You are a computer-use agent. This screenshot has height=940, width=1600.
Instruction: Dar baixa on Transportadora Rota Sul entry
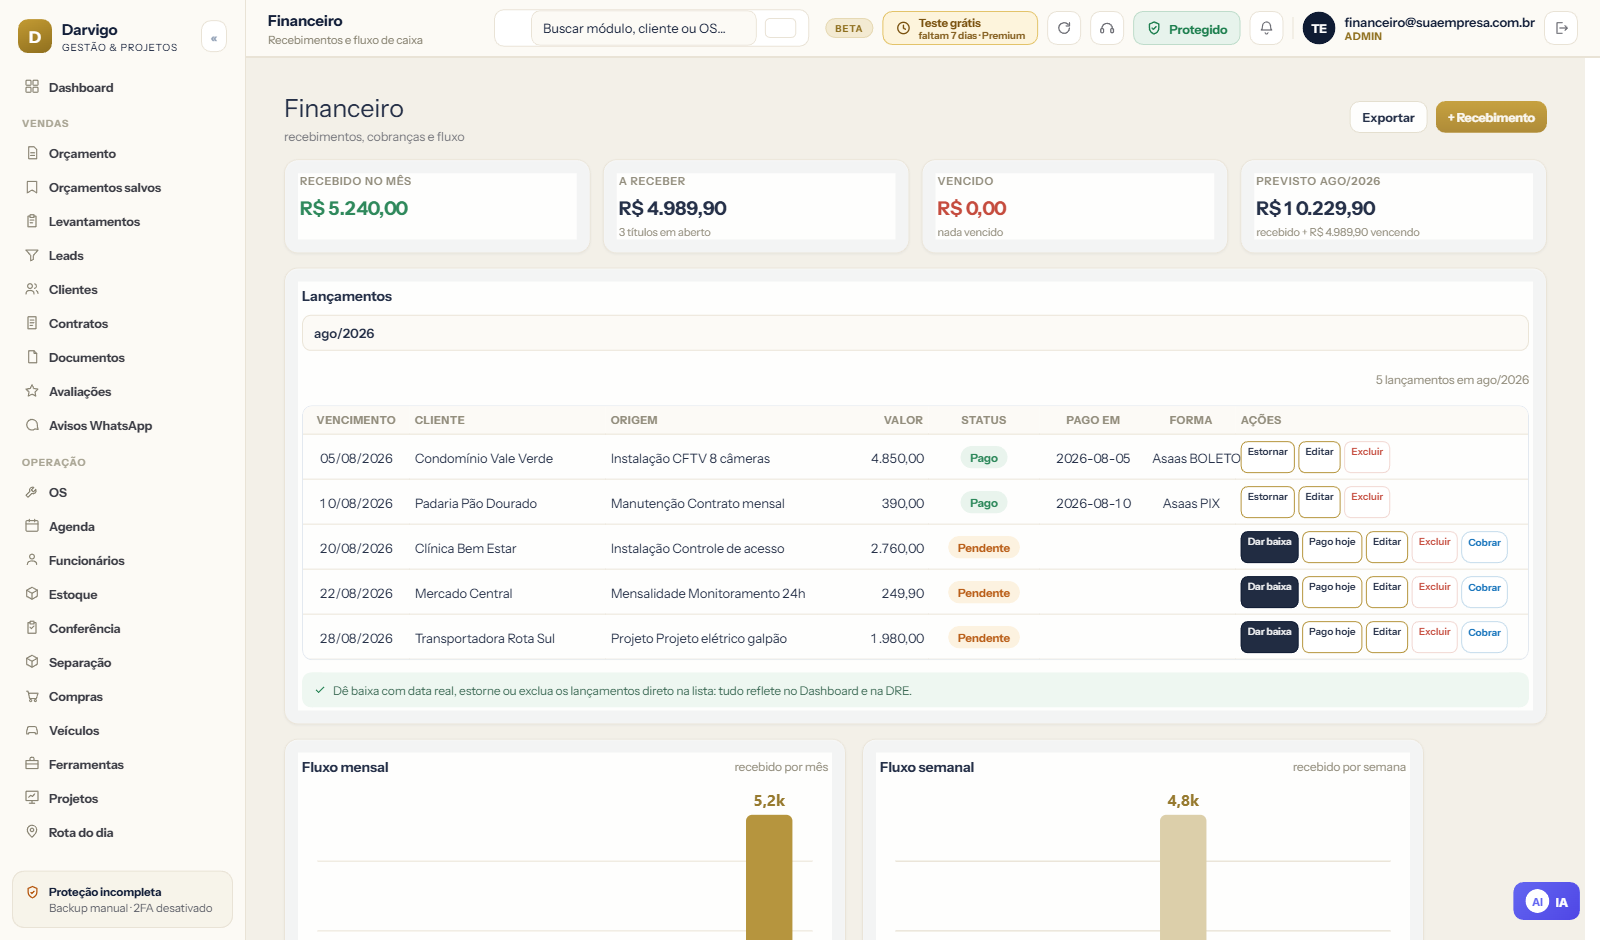coord(1269,637)
